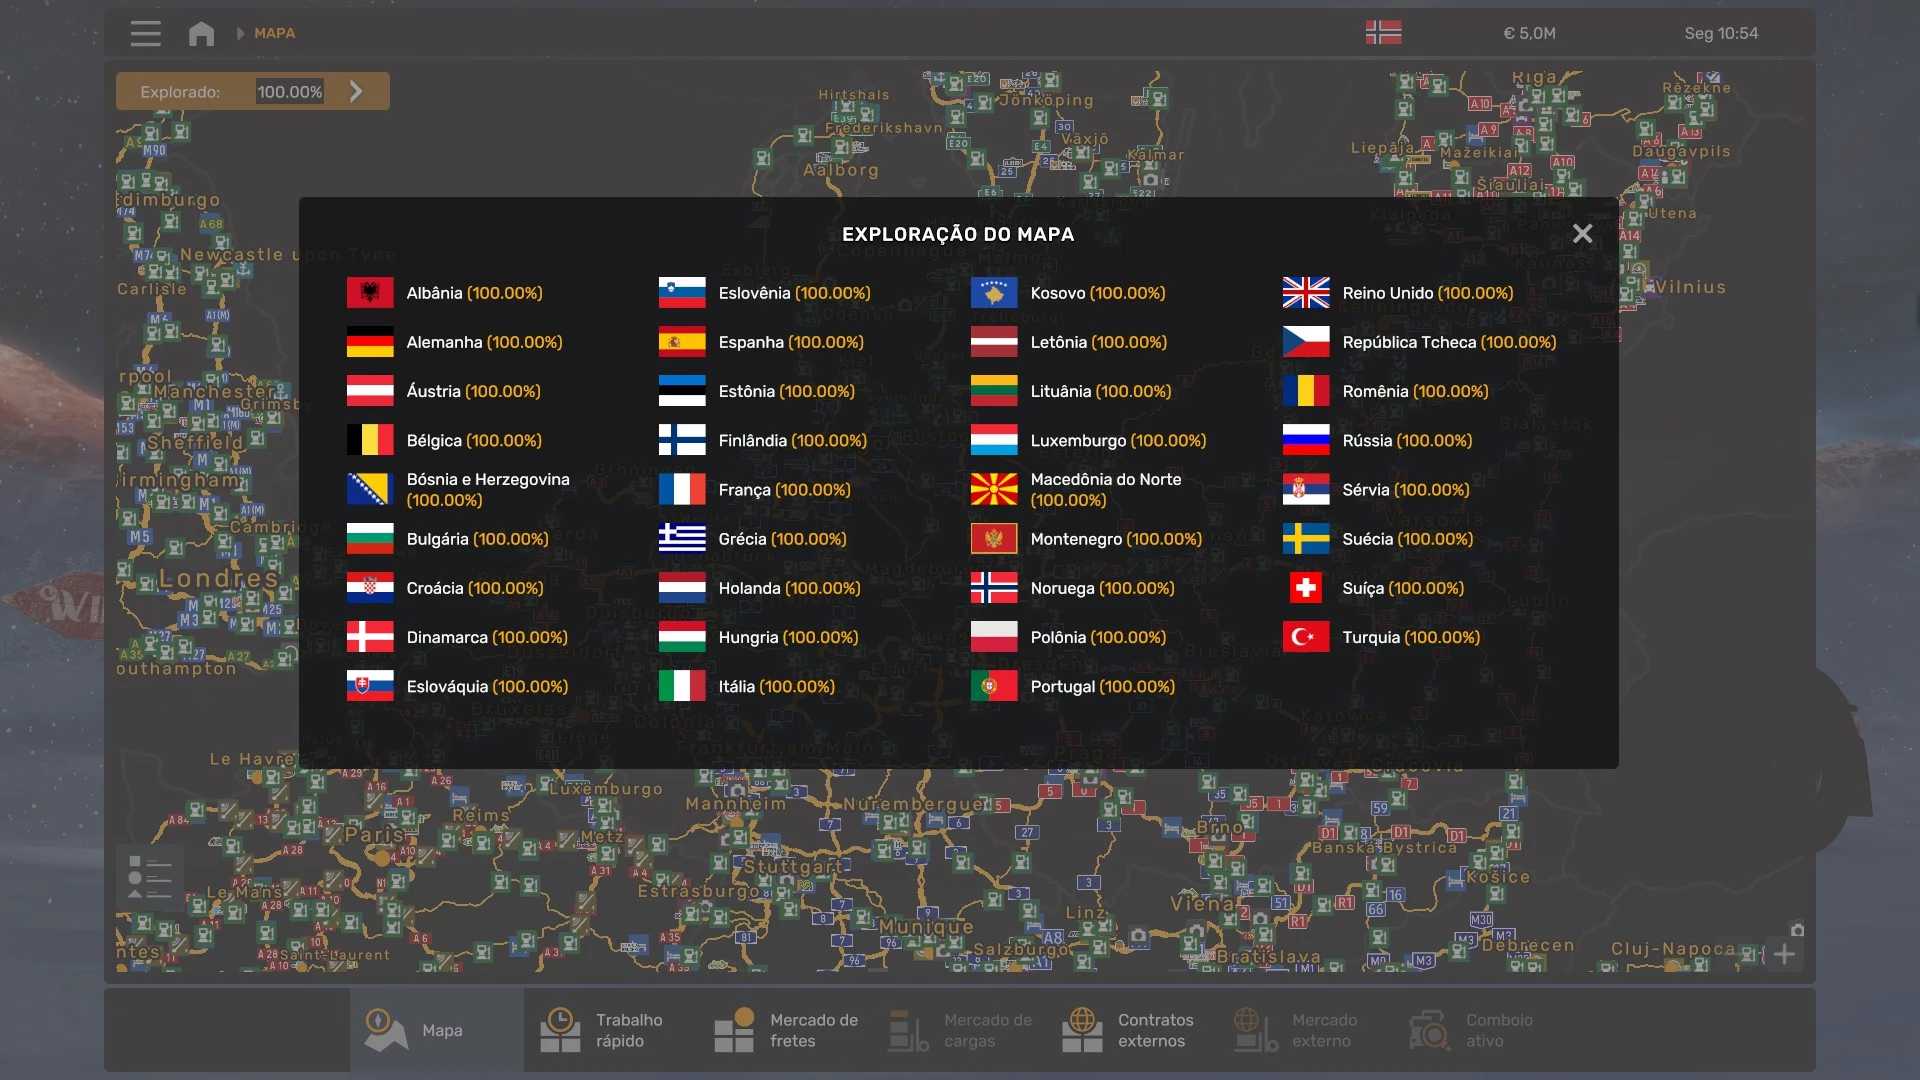
Task: Click the MAPA breadcrumb label
Action: pyautogui.click(x=274, y=33)
